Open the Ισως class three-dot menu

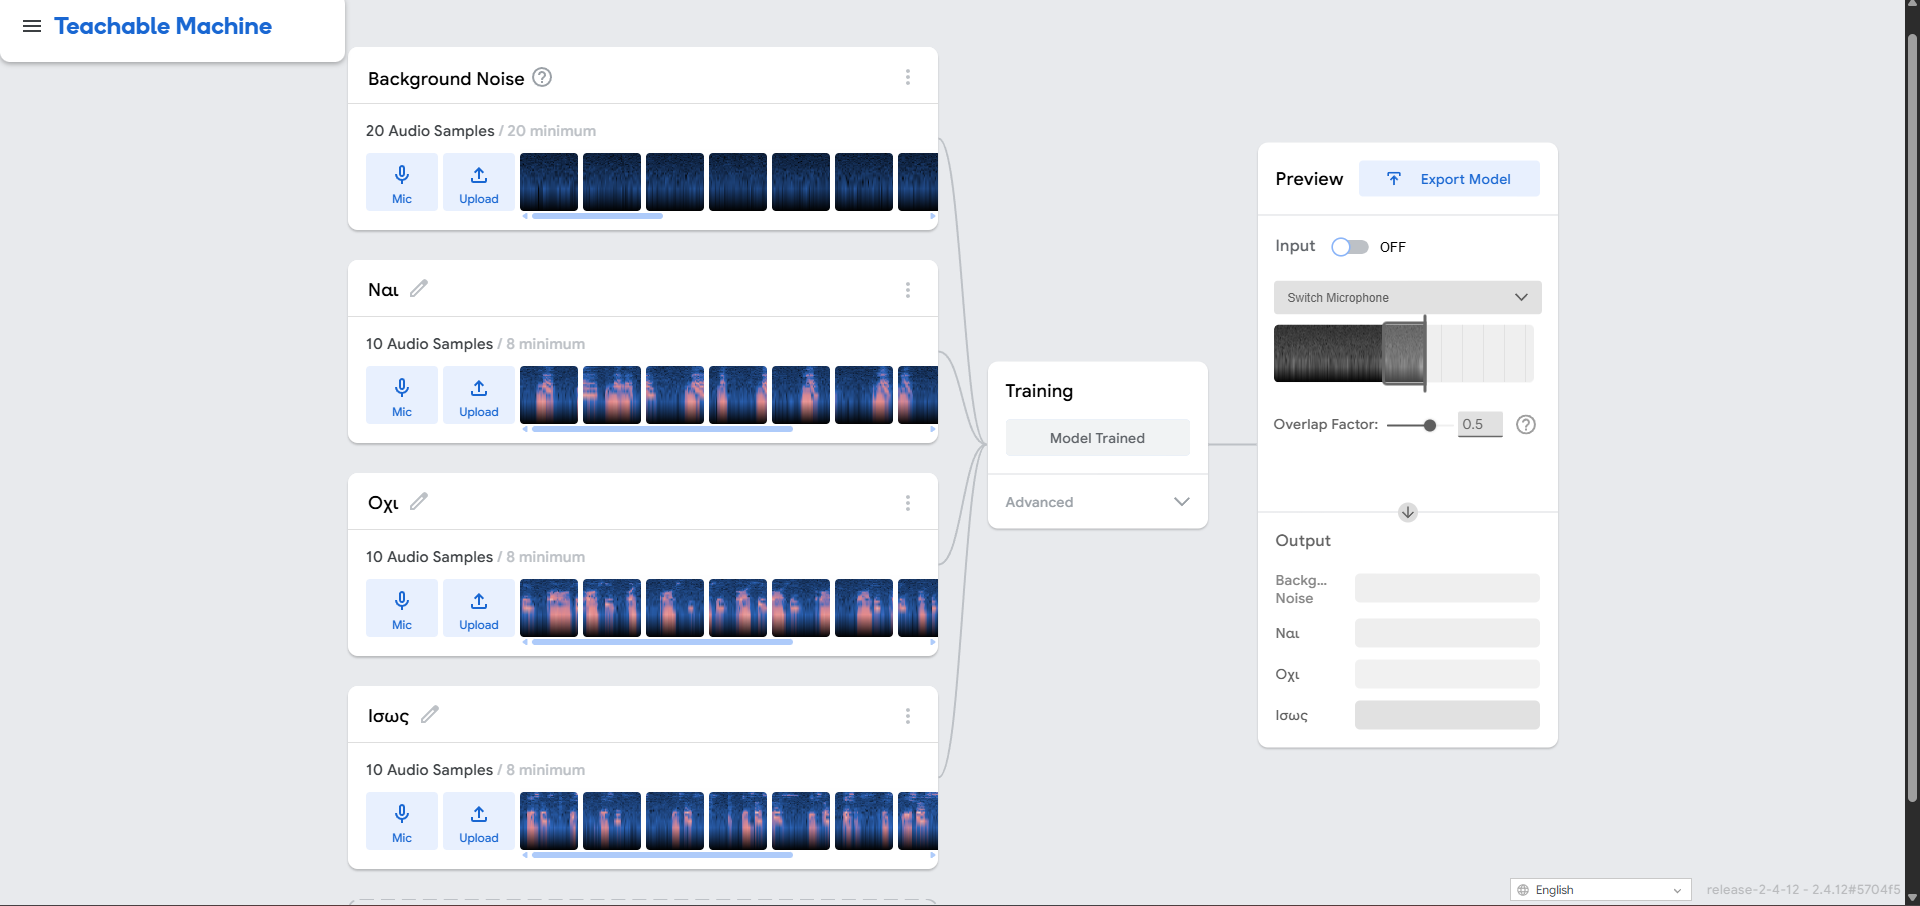pyautogui.click(x=908, y=716)
